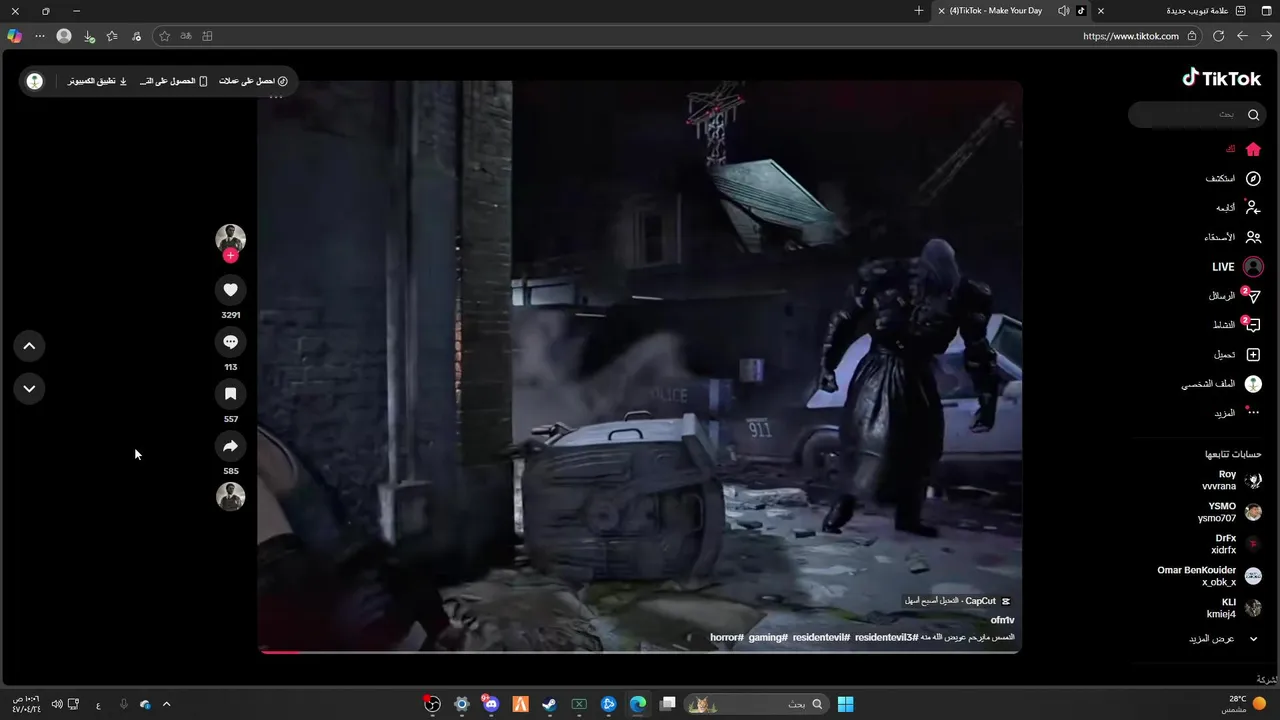Open Activity (النشاط) notifications
The width and height of the screenshot is (1280, 720).
coord(1236,325)
